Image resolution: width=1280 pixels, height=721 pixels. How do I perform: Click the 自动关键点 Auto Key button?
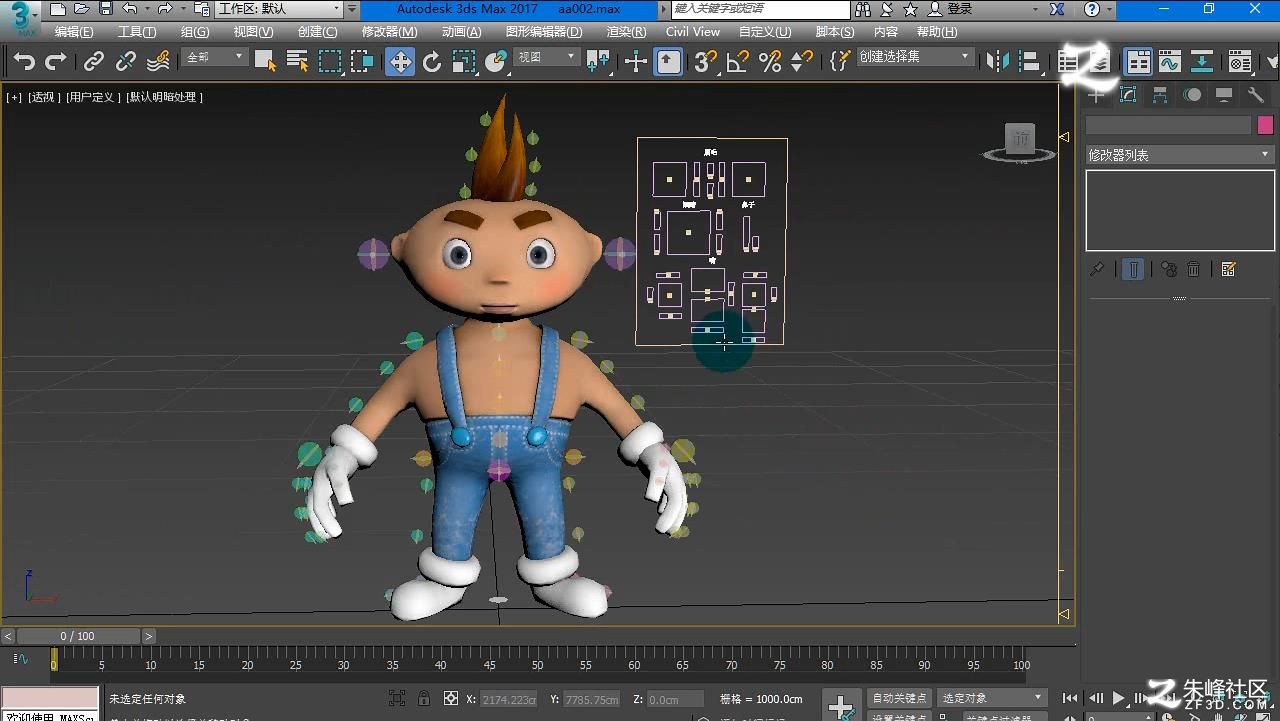tap(899, 698)
